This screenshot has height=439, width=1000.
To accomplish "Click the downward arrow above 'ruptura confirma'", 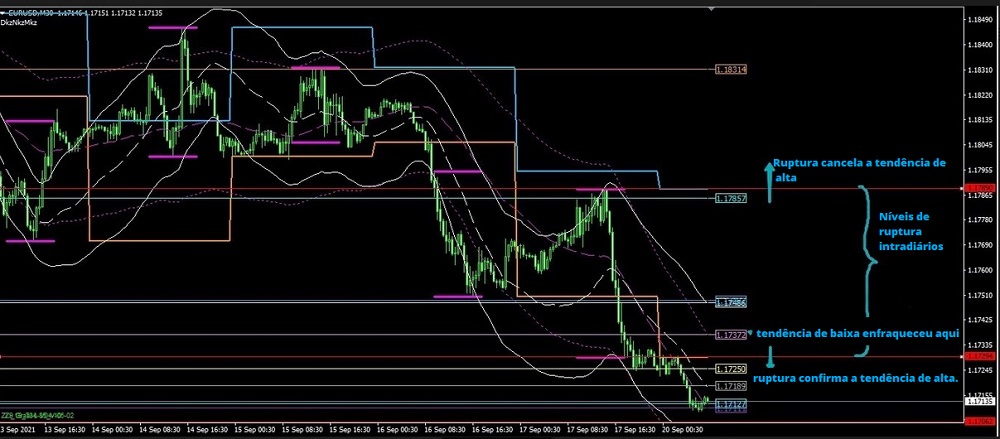I will [770, 356].
